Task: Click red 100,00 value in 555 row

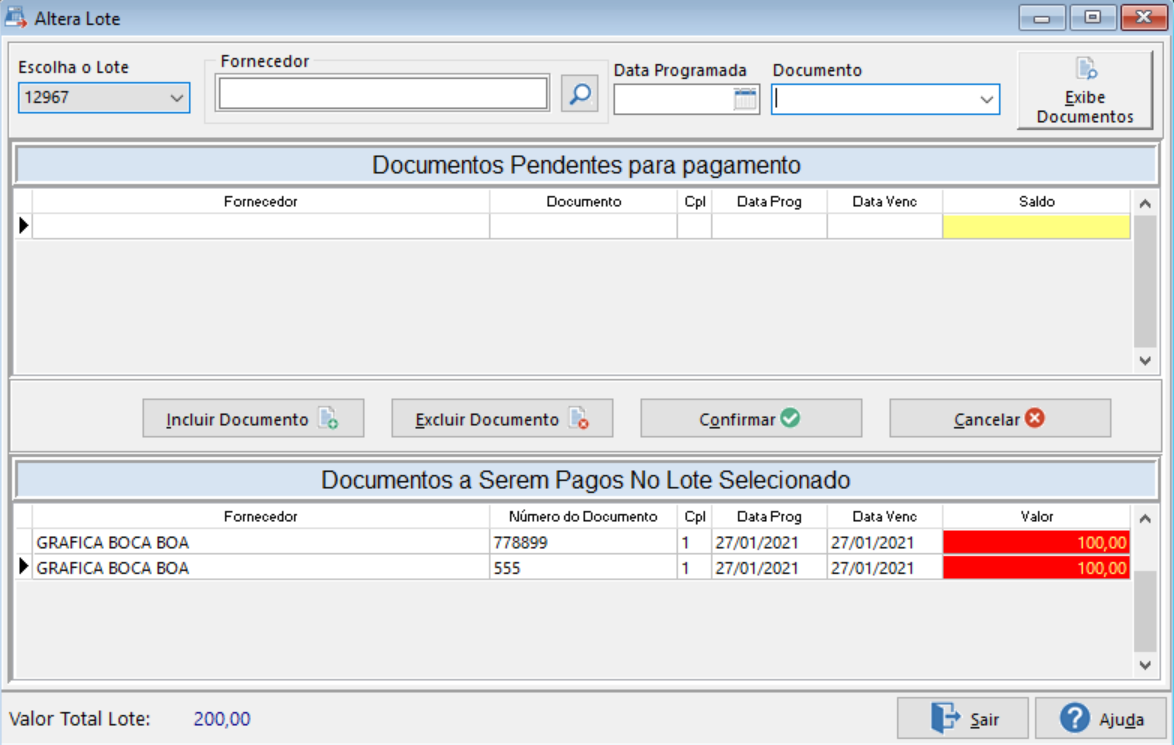Action: pyautogui.click(x=1036, y=568)
